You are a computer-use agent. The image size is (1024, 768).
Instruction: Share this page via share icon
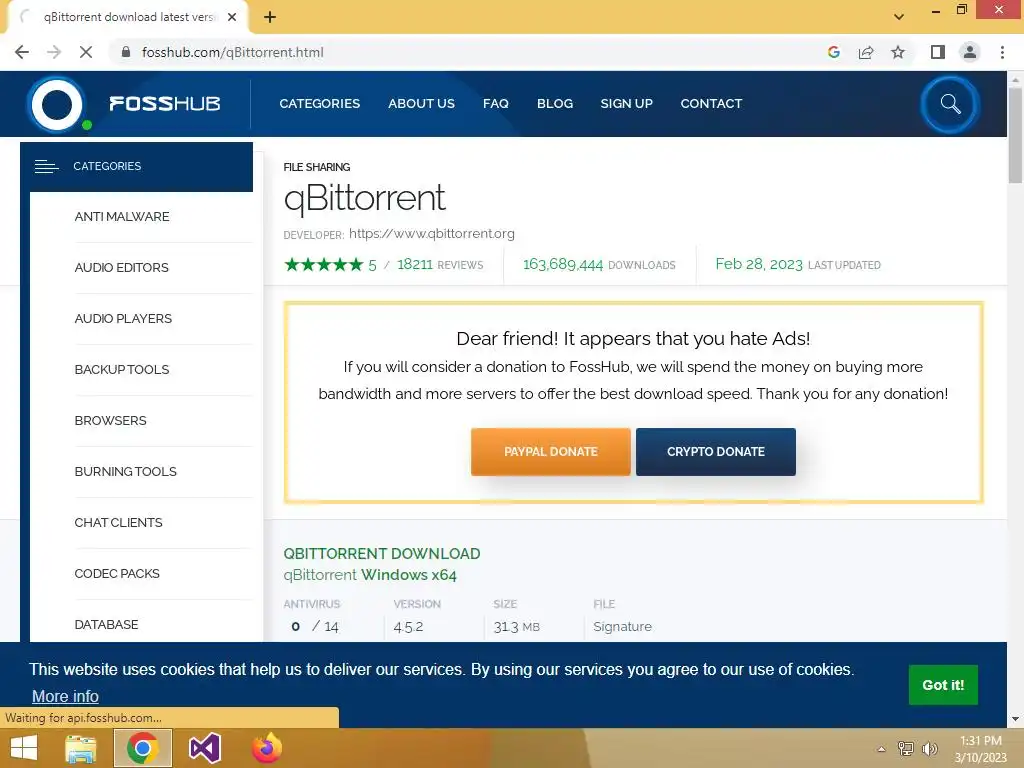pos(866,52)
